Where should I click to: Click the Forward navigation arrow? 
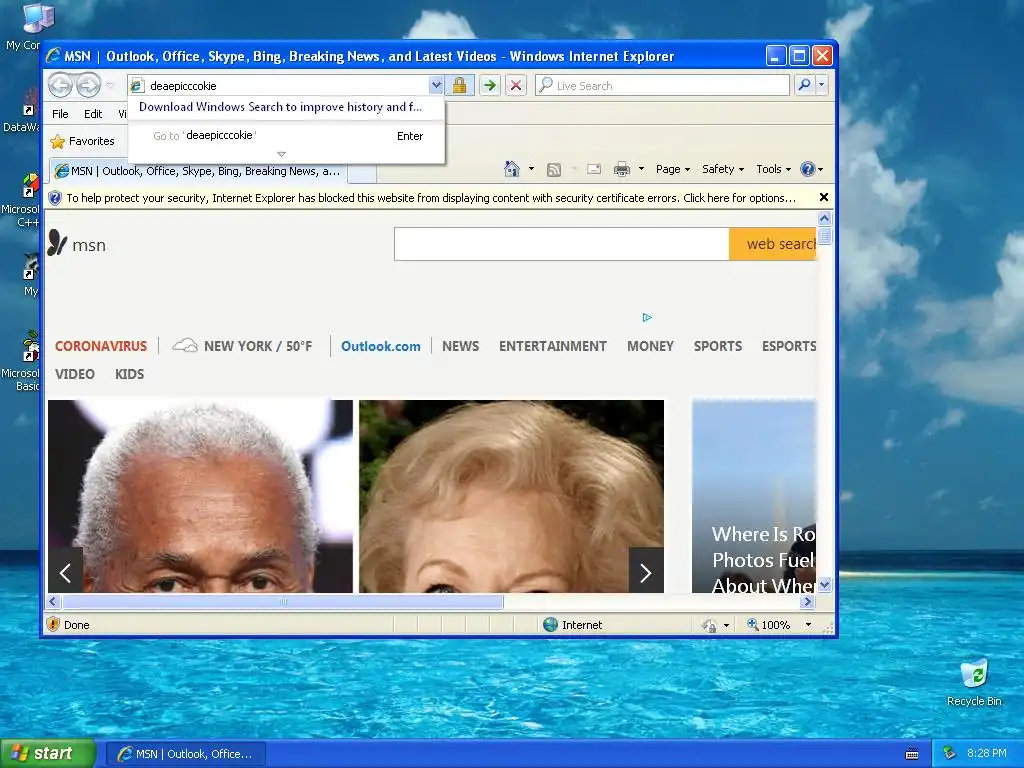click(x=88, y=85)
